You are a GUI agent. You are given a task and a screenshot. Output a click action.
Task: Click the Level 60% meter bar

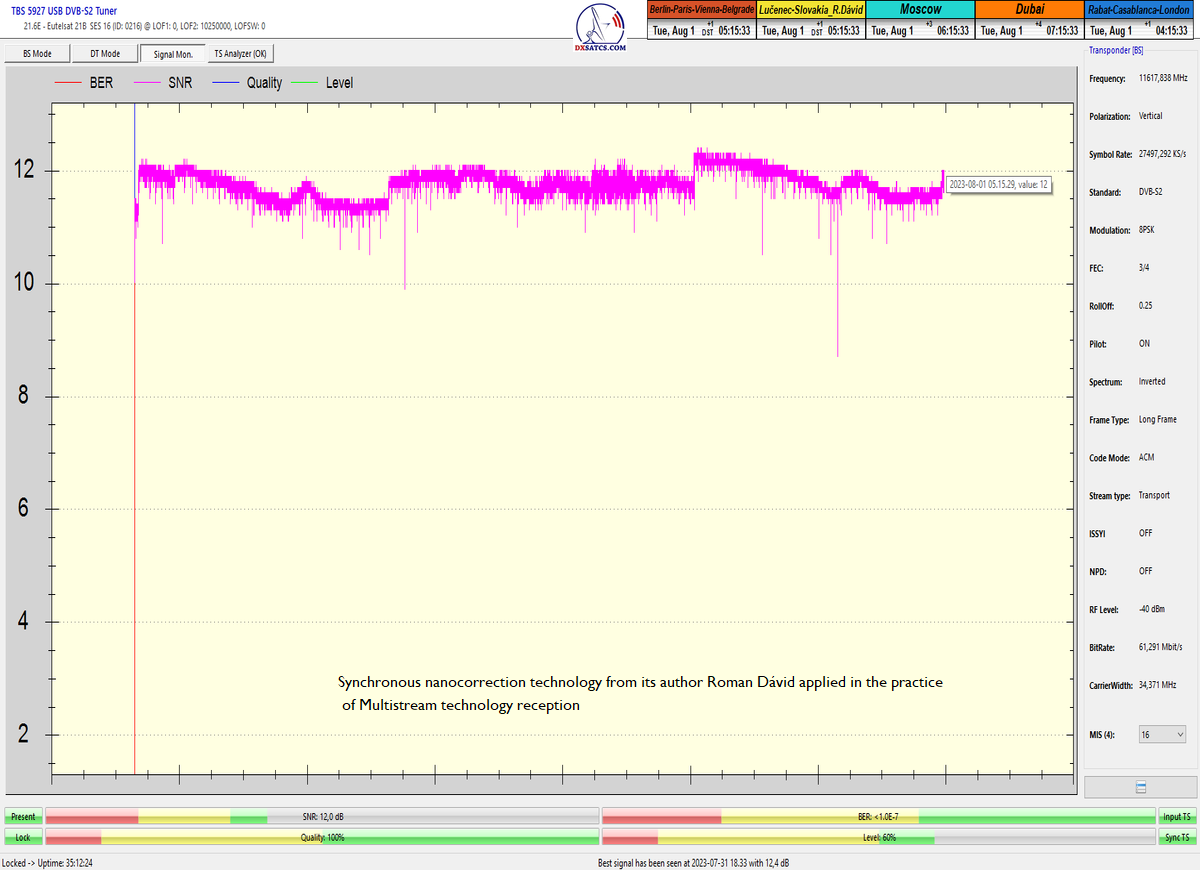878,837
